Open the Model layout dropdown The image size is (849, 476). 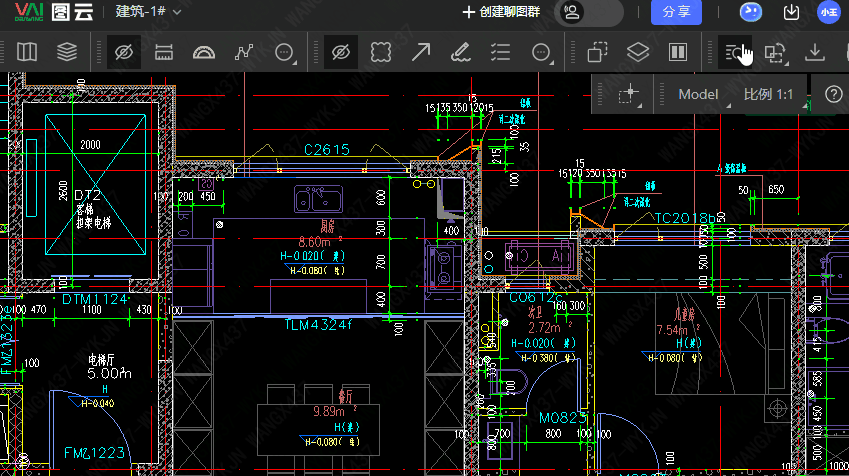click(x=700, y=94)
